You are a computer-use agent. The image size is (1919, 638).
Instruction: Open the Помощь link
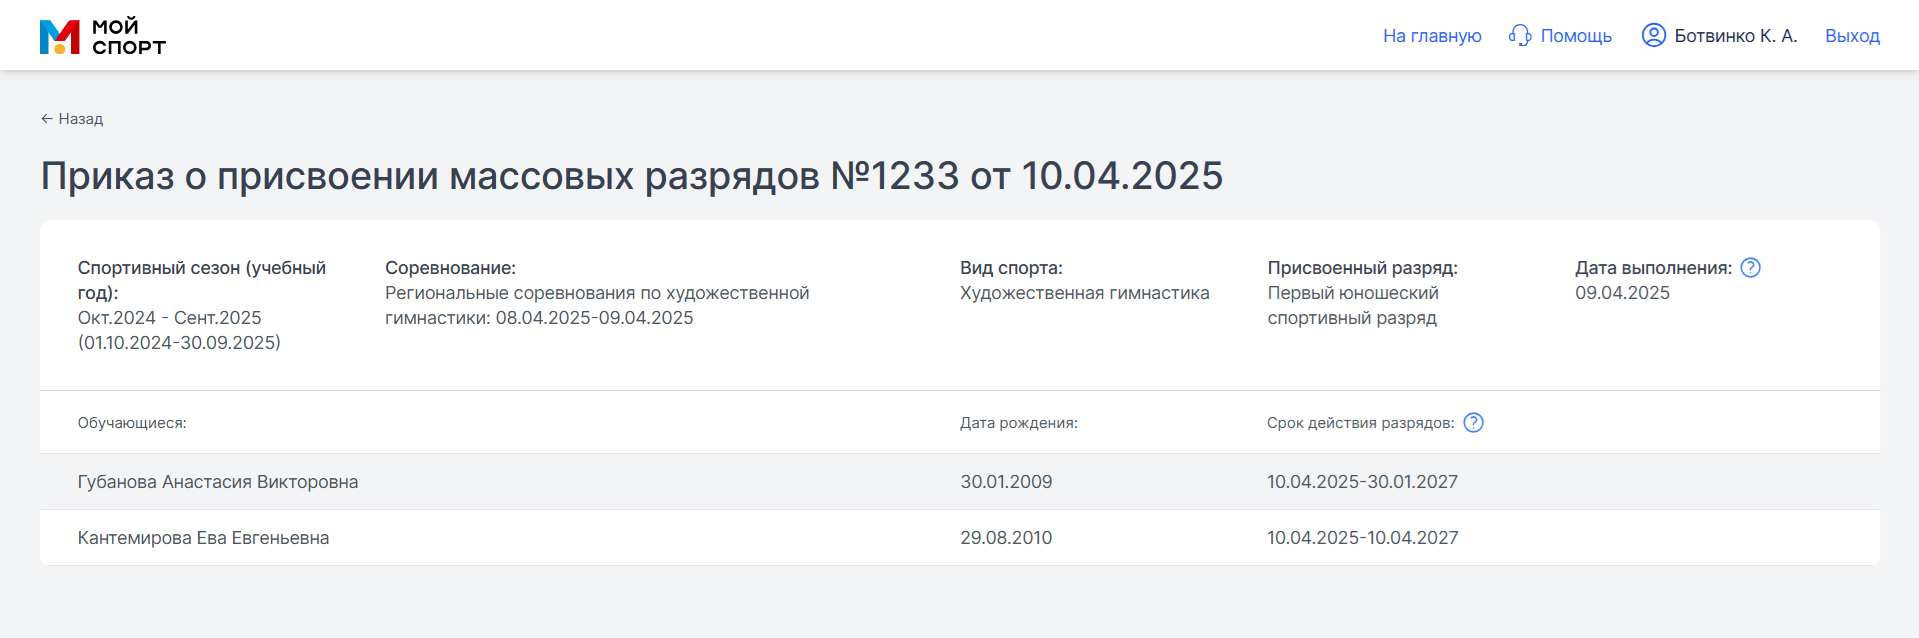pos(1576,36)
